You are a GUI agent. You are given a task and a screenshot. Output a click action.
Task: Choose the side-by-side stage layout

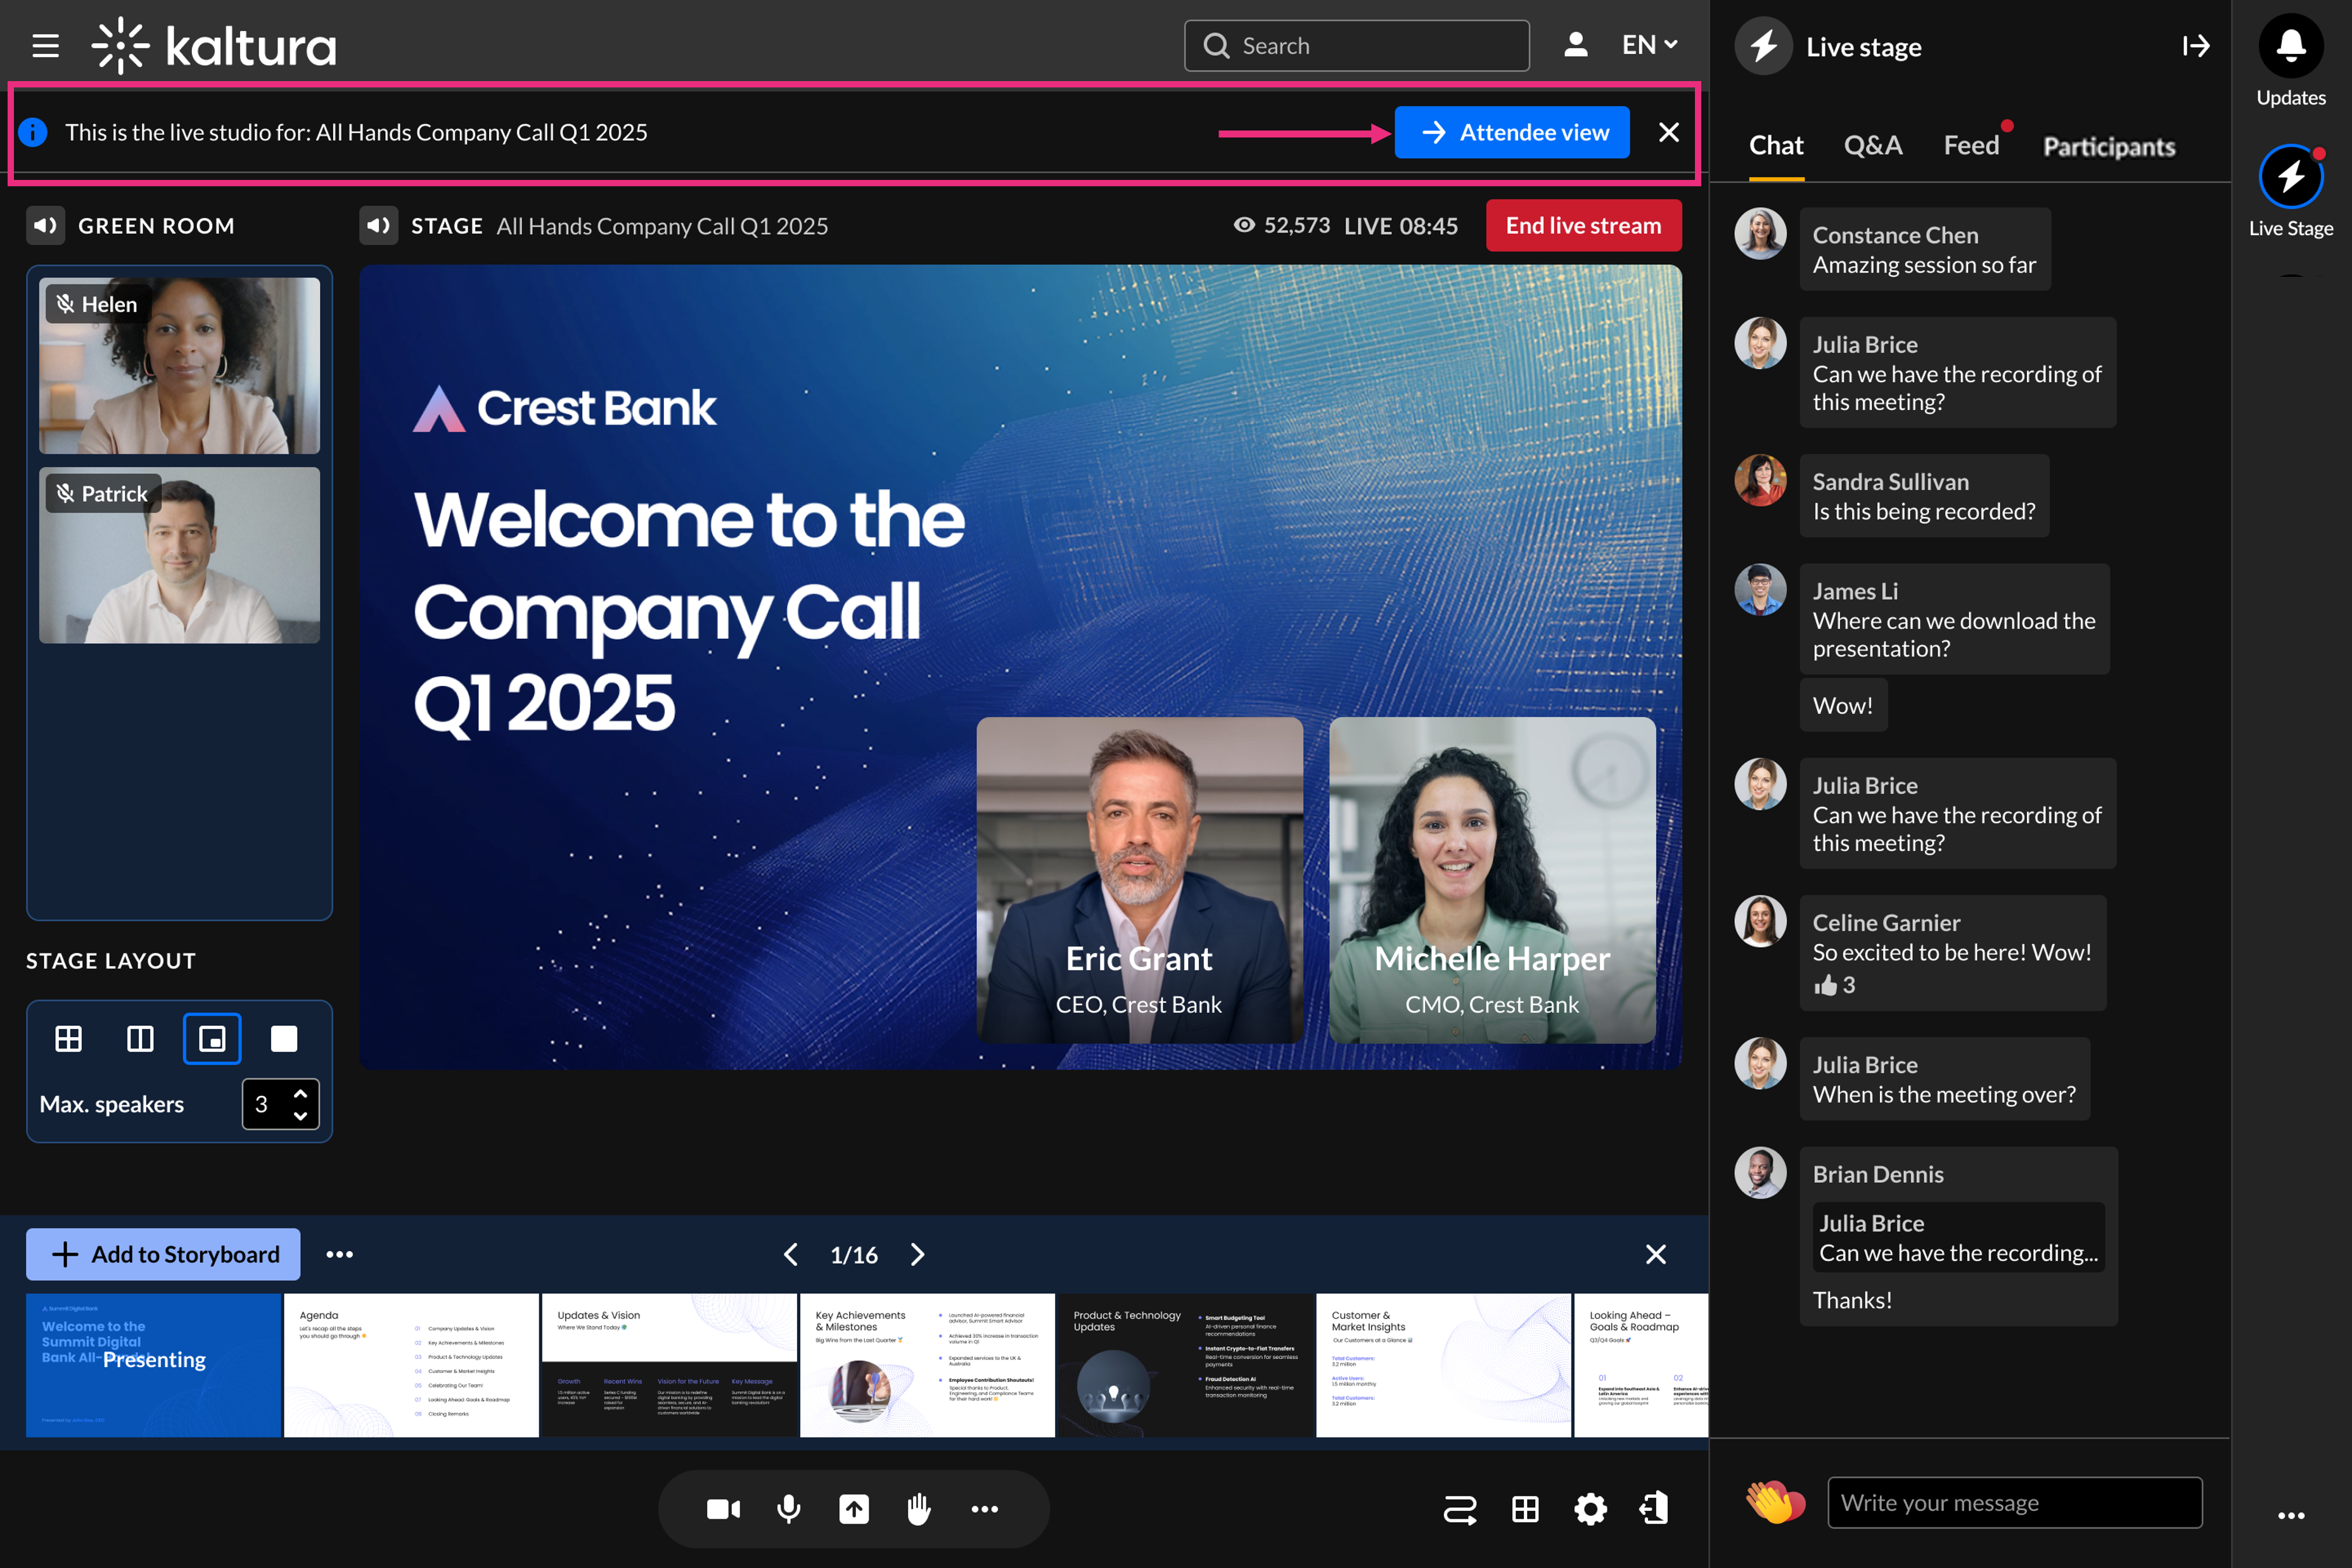tap(140, 1039)
